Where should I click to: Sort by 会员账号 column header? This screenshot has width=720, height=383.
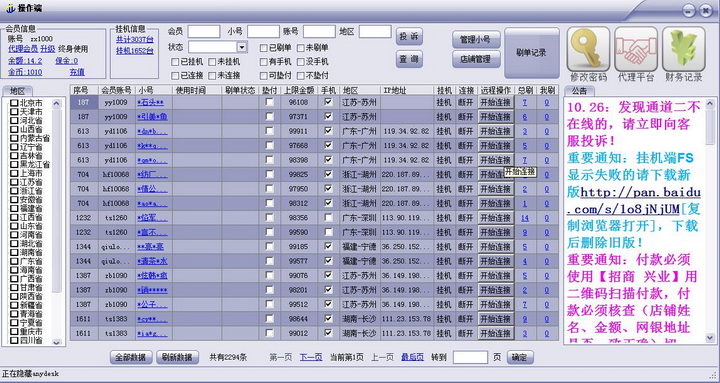pyautogui.click(x=117, y=90)
